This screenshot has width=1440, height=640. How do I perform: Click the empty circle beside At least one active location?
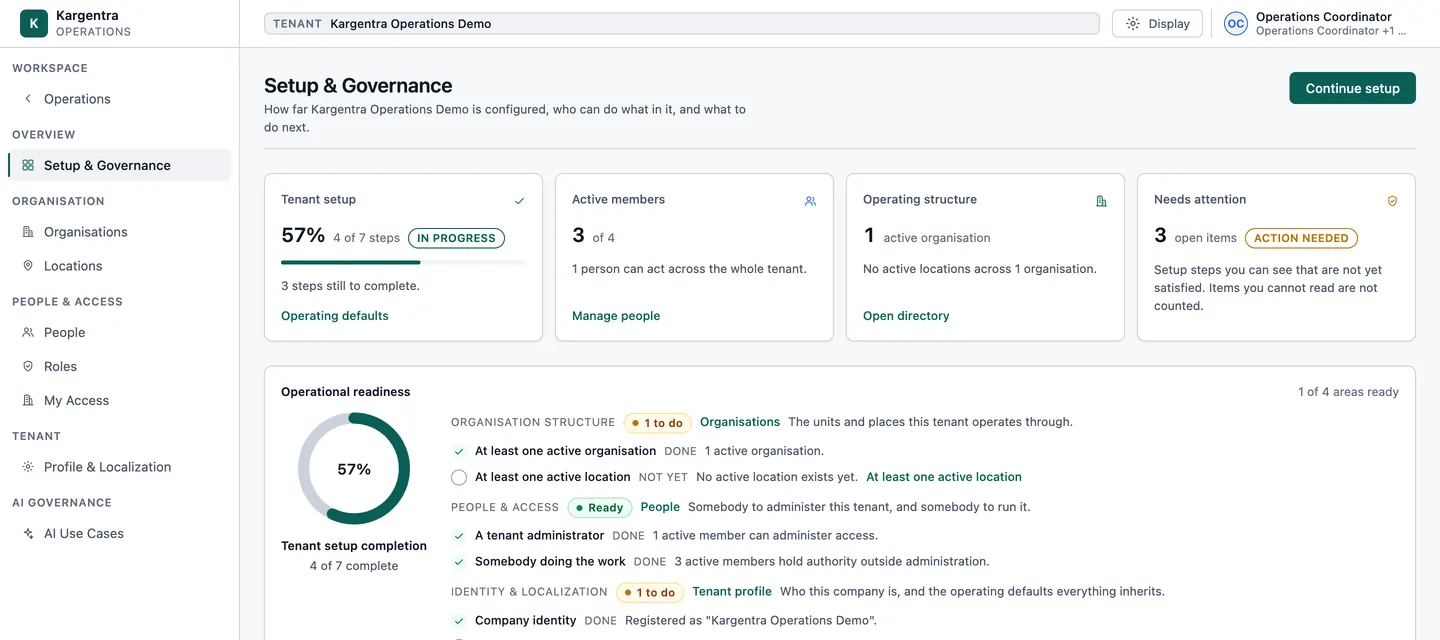pyautogui.click(x=459, y=477)
